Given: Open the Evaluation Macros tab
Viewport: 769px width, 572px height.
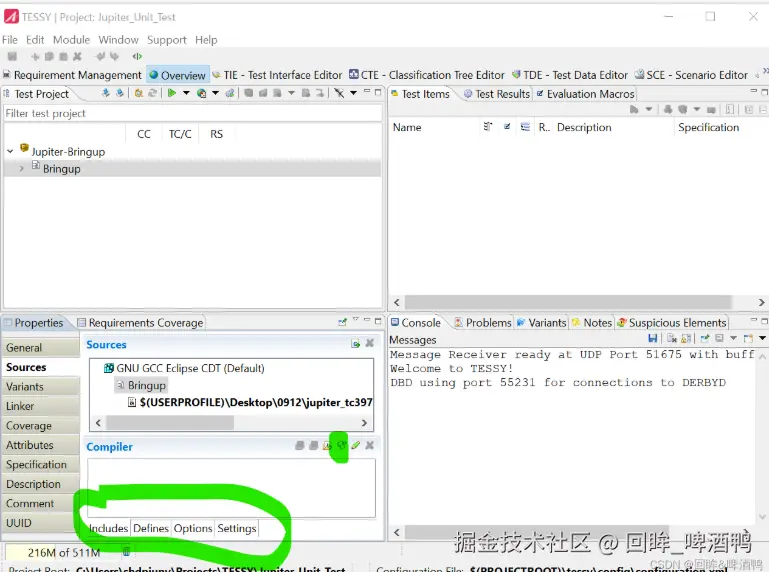Looking at the screenshot, I should [585, 94].
